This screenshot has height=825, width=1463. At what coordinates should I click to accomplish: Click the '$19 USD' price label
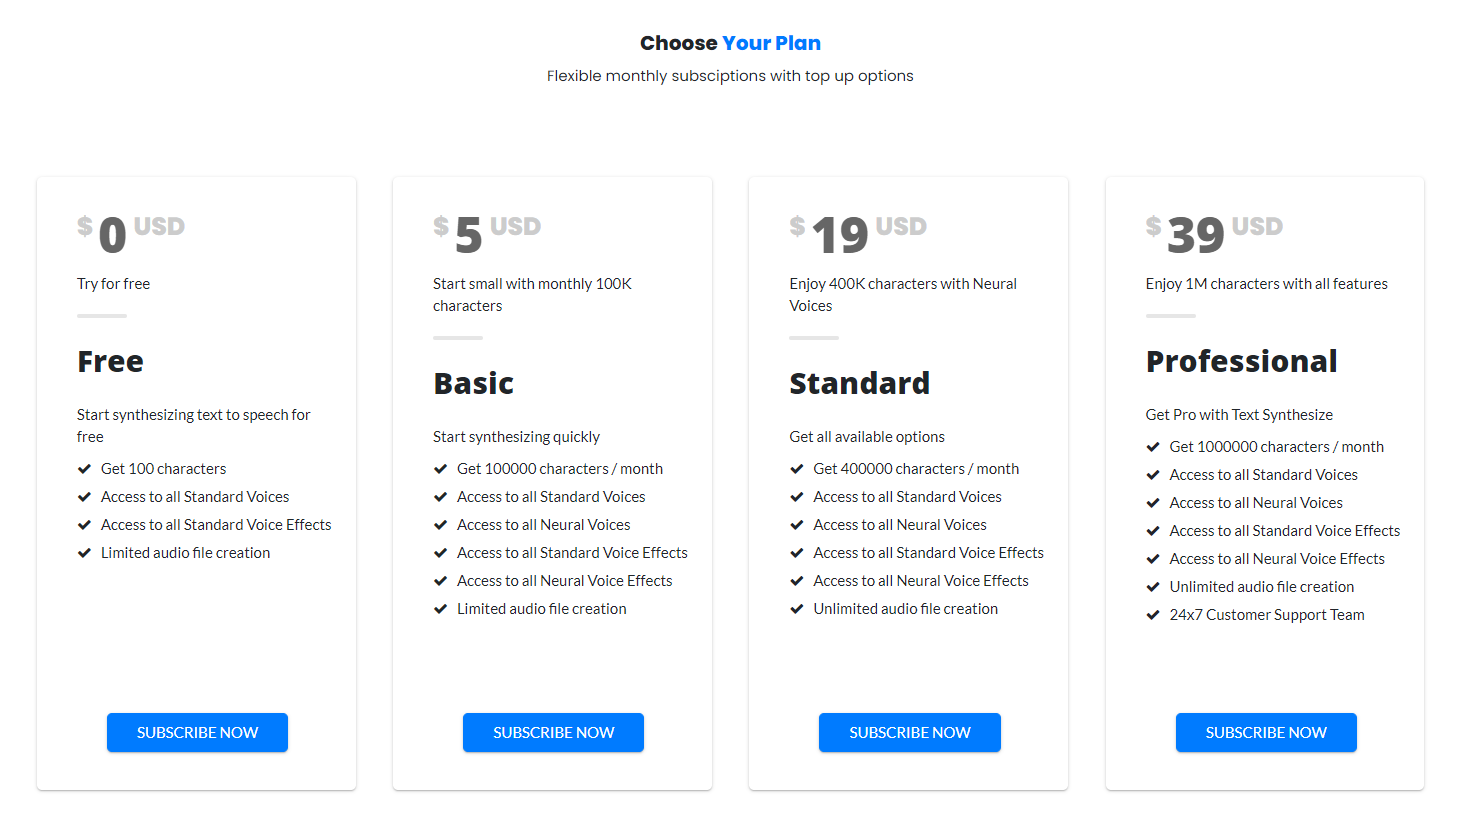tap(858, 233)
